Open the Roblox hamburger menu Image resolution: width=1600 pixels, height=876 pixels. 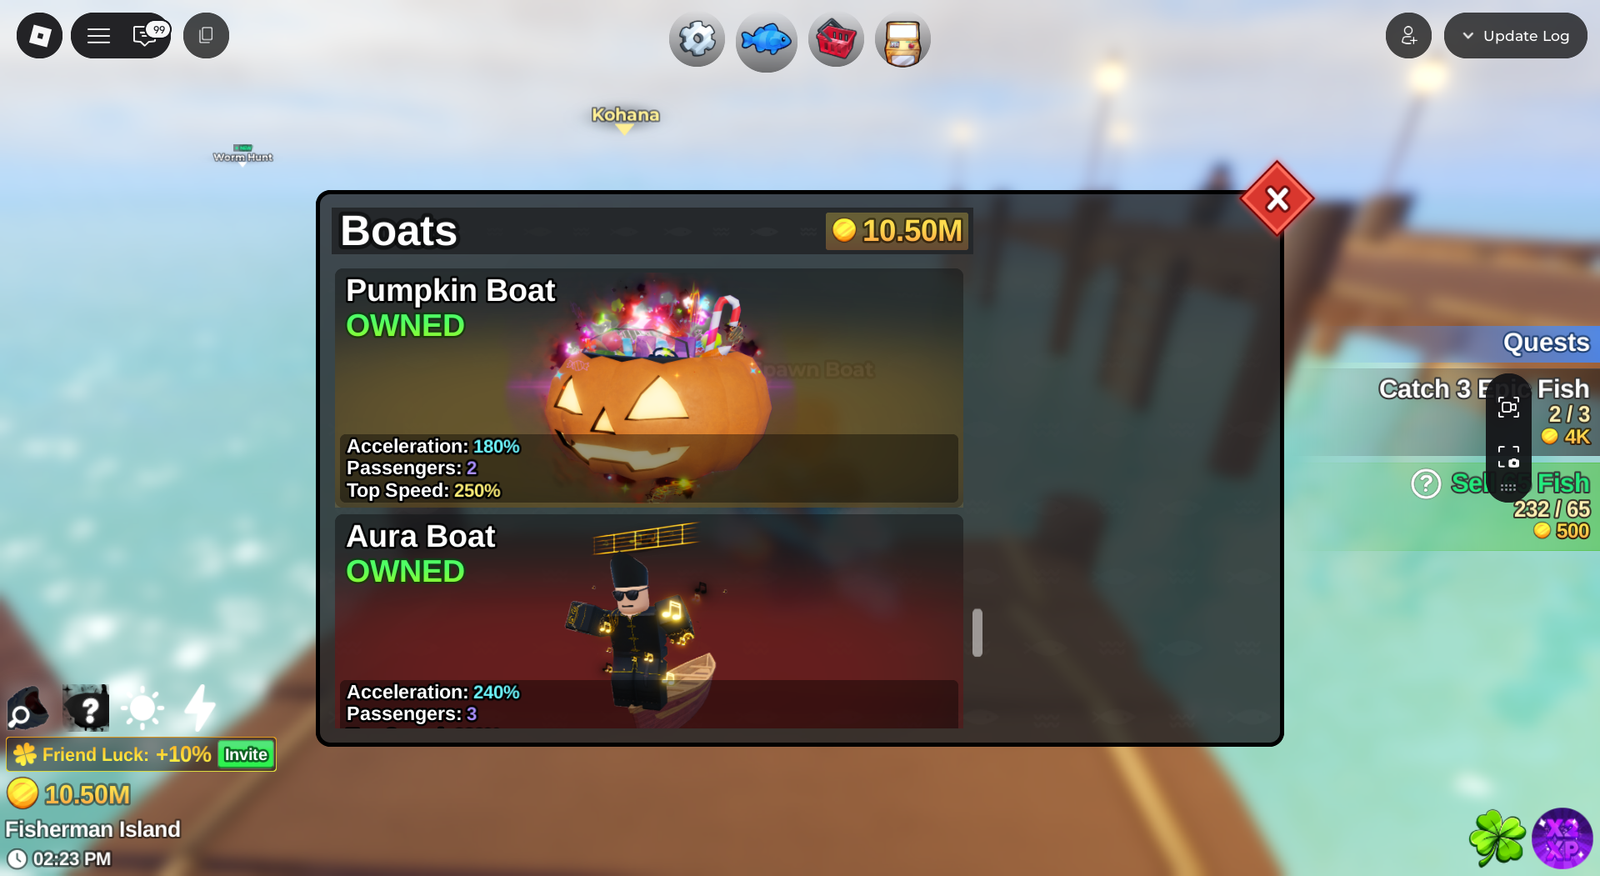coord(98,36)
